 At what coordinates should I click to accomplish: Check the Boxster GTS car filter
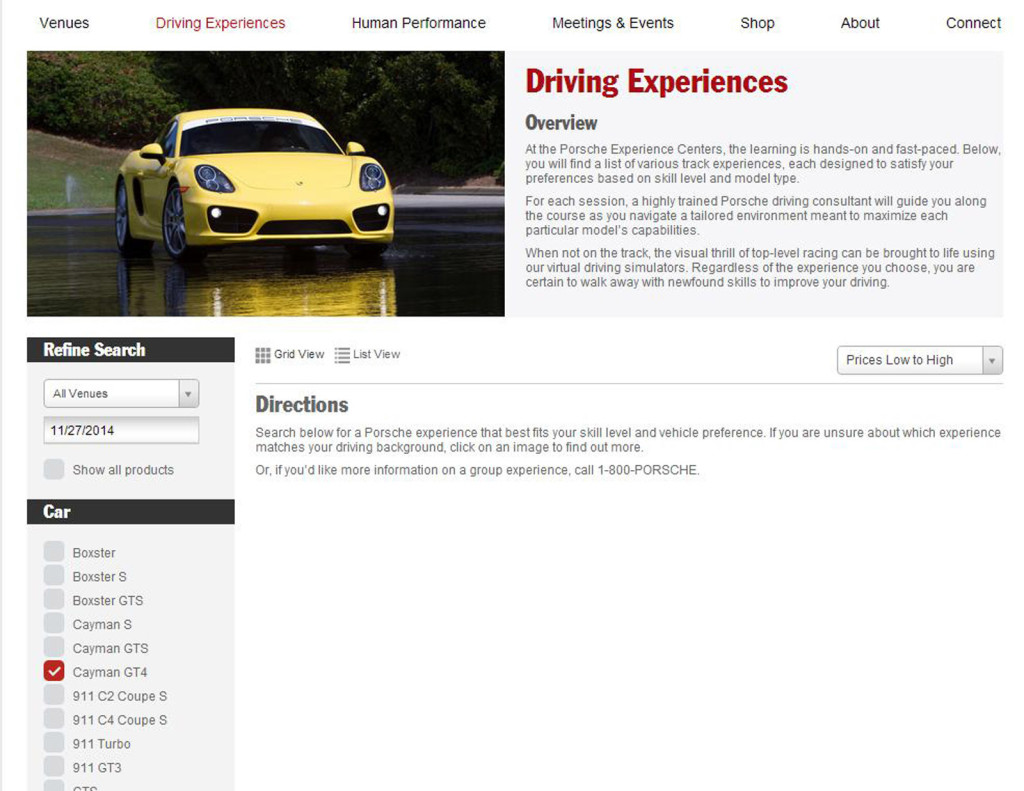[x=54, y=599]
